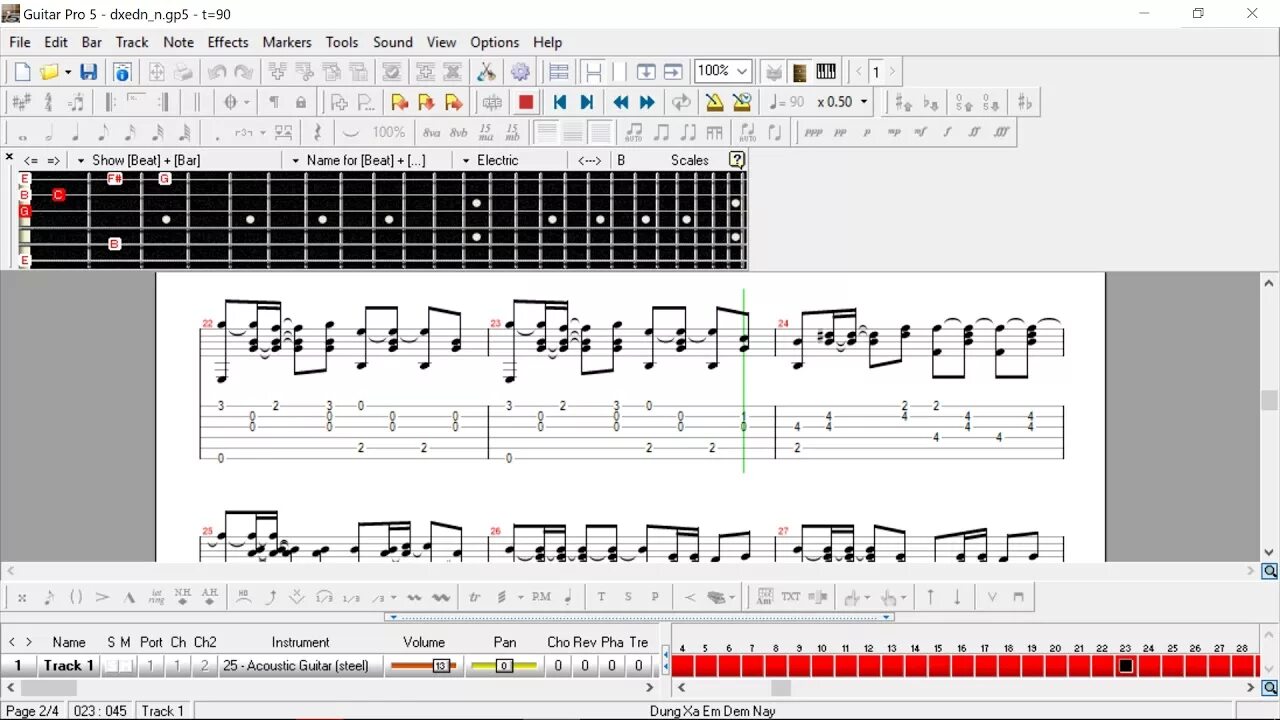Select the quarter note duration
1280x720 pixels.
(75, 132)
